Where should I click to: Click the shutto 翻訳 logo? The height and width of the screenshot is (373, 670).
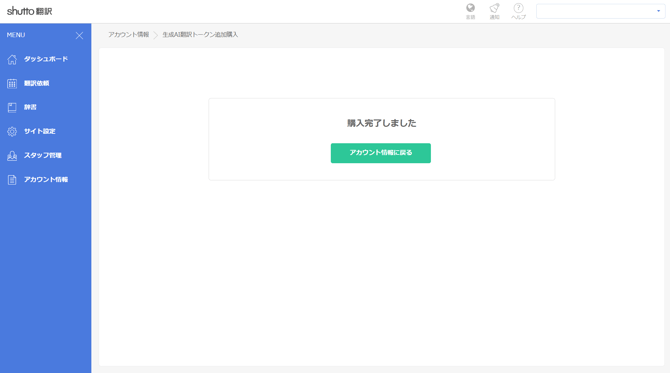(29, 11)
